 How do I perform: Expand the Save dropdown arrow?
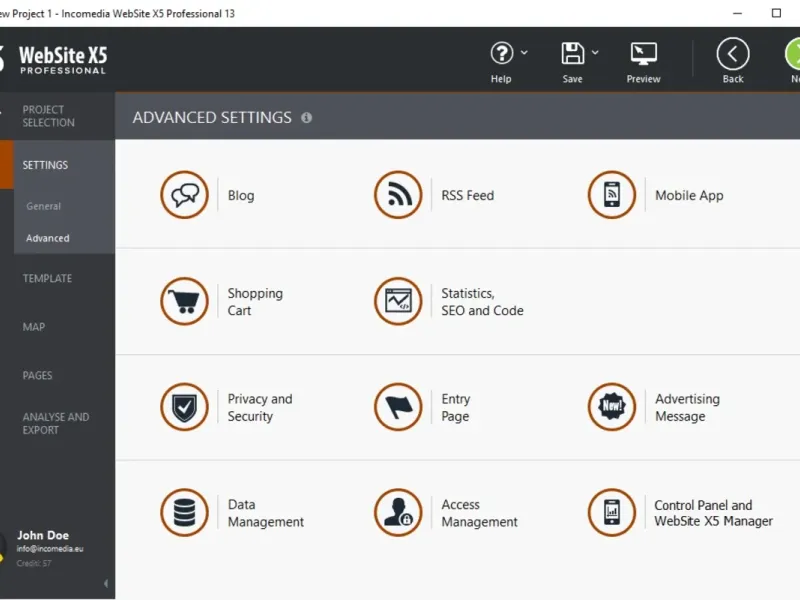(595, 52)
